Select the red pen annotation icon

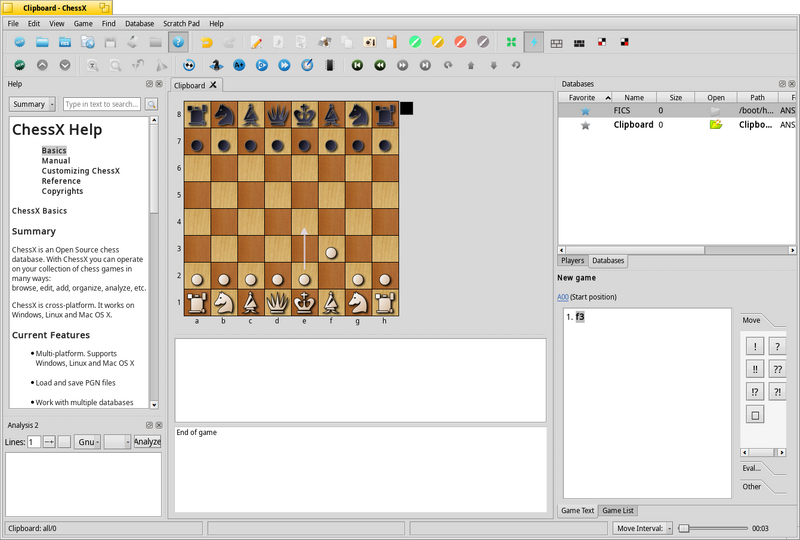pyautogui.click(x=460, y=42)
